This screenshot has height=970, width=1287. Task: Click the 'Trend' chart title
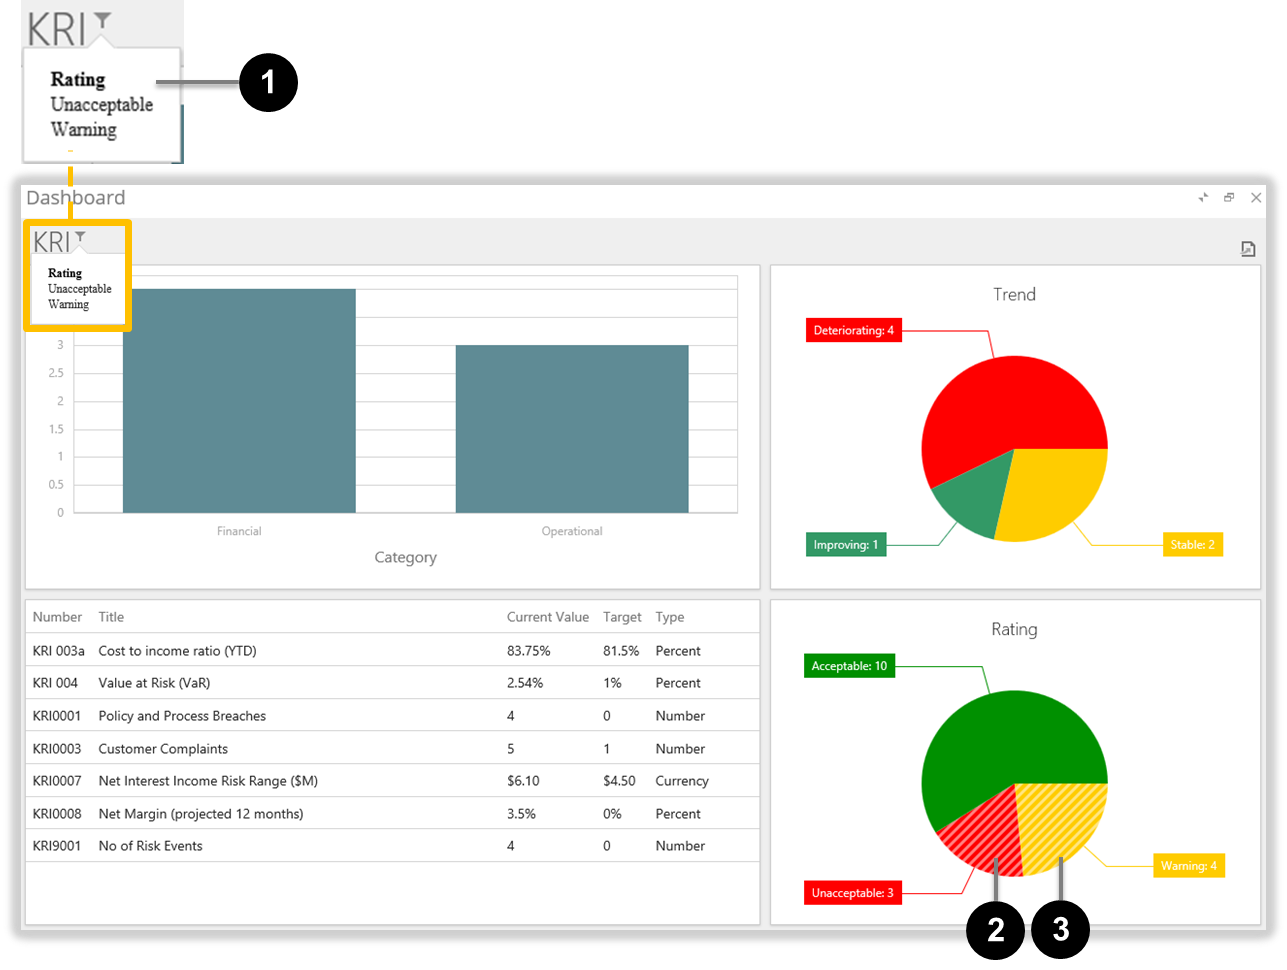click(1014, 294)
